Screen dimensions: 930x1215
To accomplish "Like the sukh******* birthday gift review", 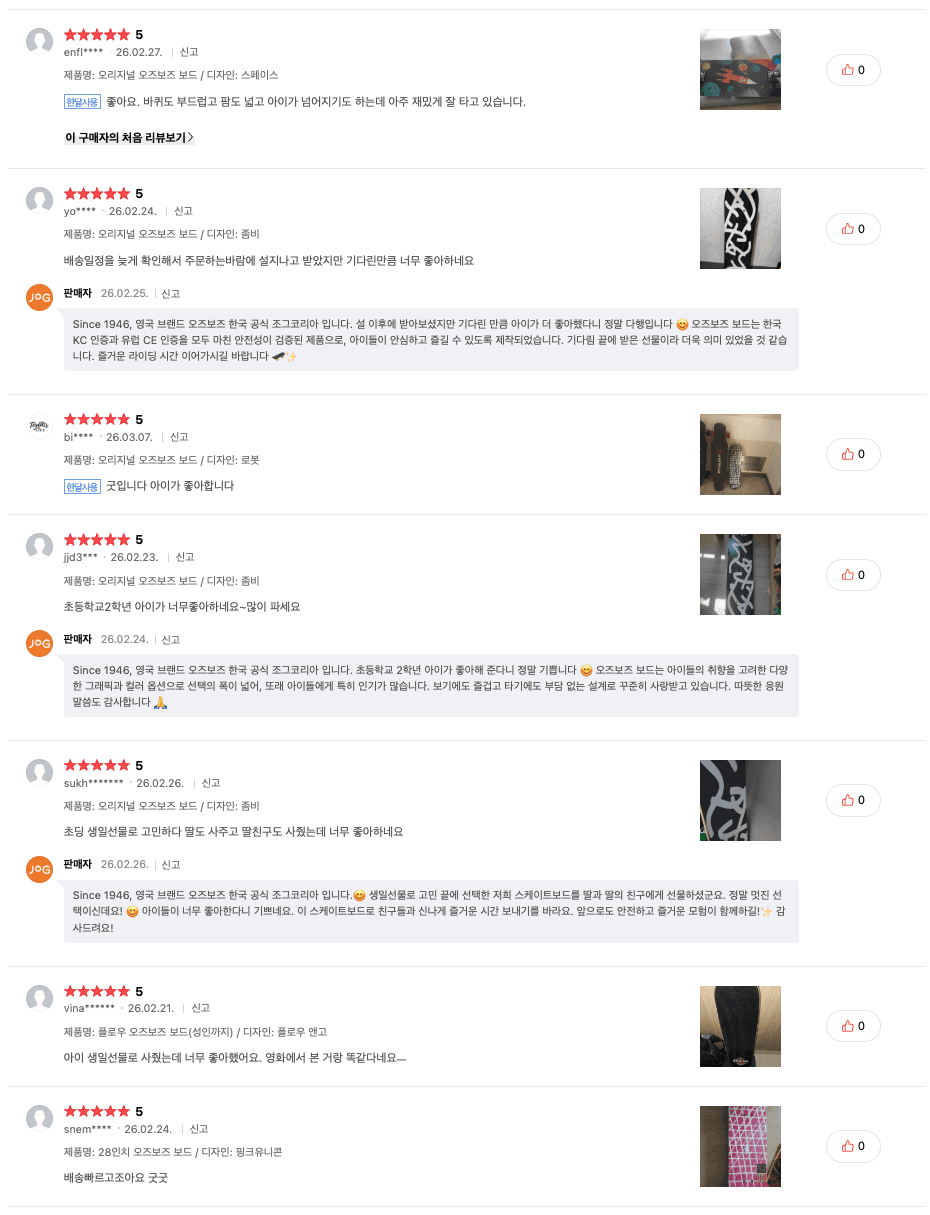I will (853, 800).
